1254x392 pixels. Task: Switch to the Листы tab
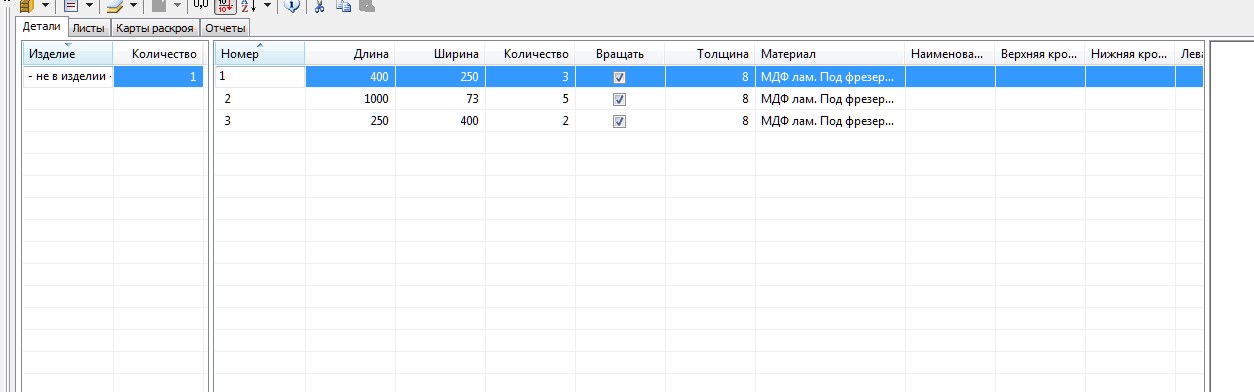click(89, 28)
